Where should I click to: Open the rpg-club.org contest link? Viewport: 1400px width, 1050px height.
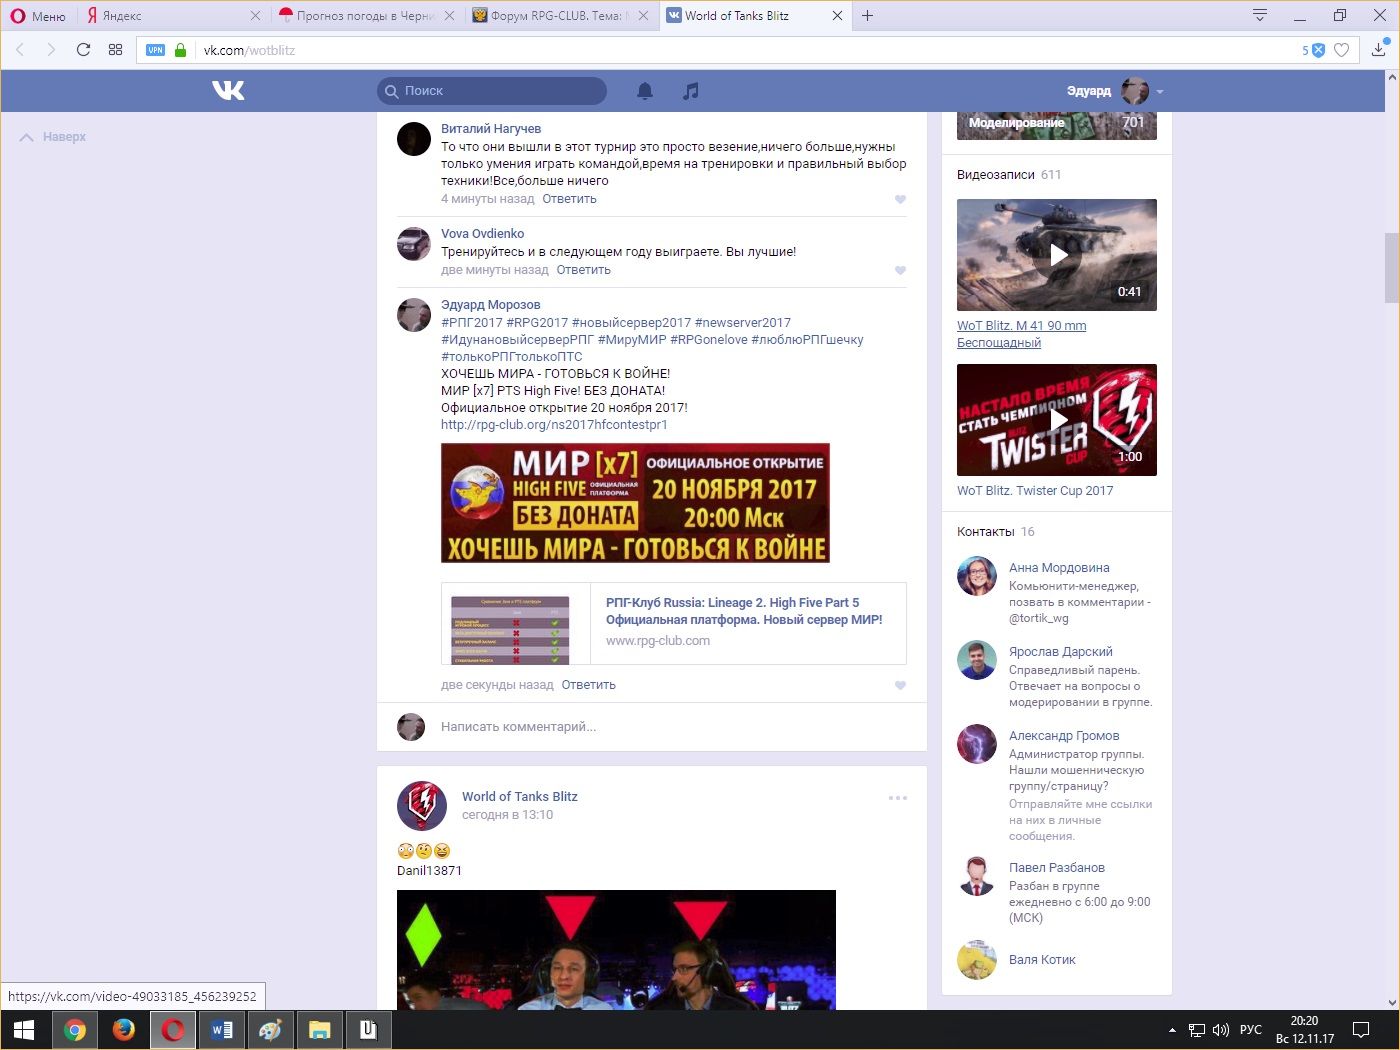point(554,425)
